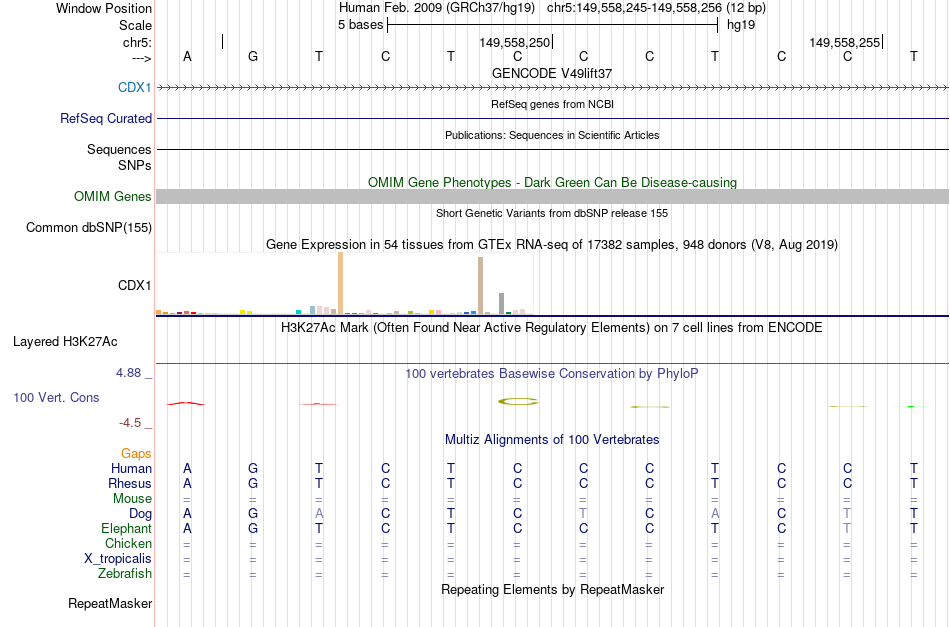950x627 pixels.
Task: Click the red PhyloP conservation mark under base A
Action: pos(186,403)
